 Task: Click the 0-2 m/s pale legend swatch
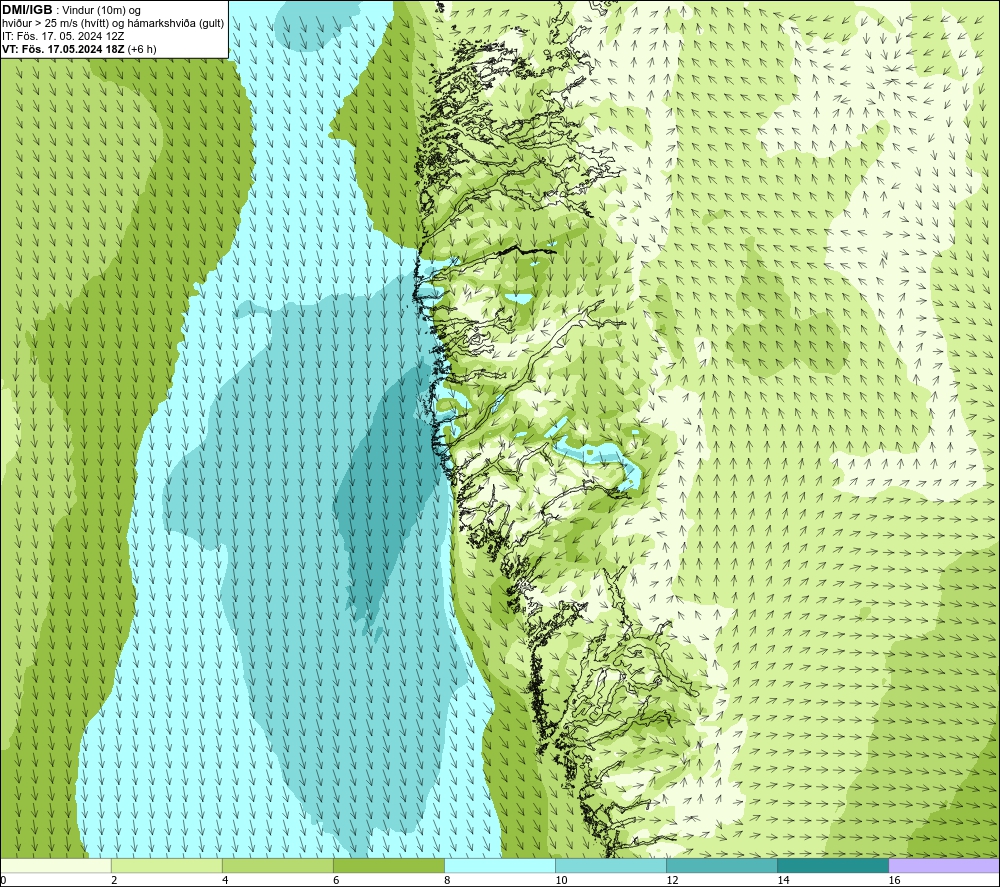56,865
